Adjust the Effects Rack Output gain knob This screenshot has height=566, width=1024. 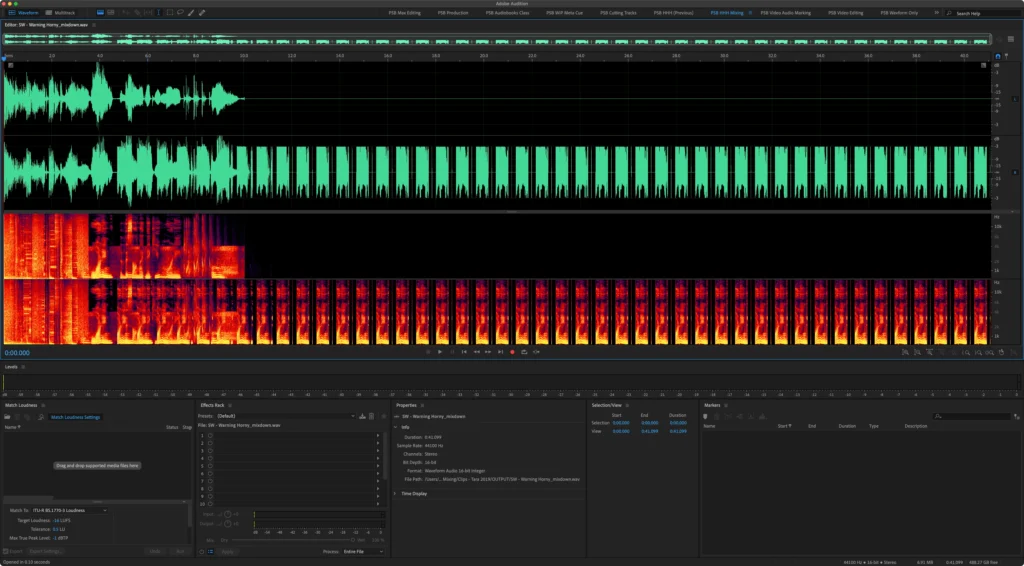point(227,524)
